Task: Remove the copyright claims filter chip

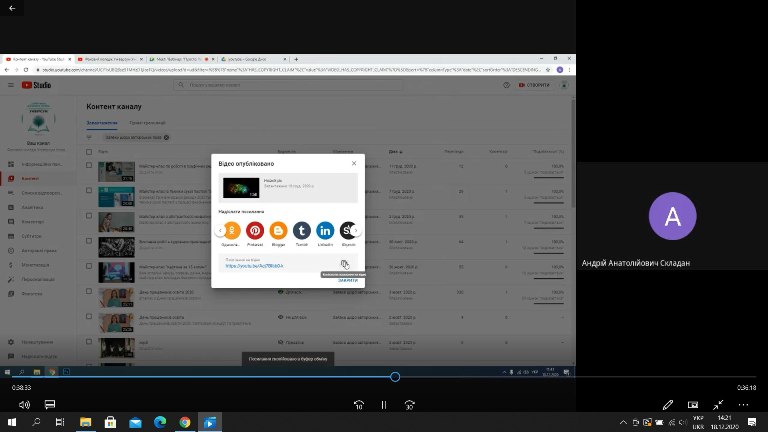Action: click(167, 138)
